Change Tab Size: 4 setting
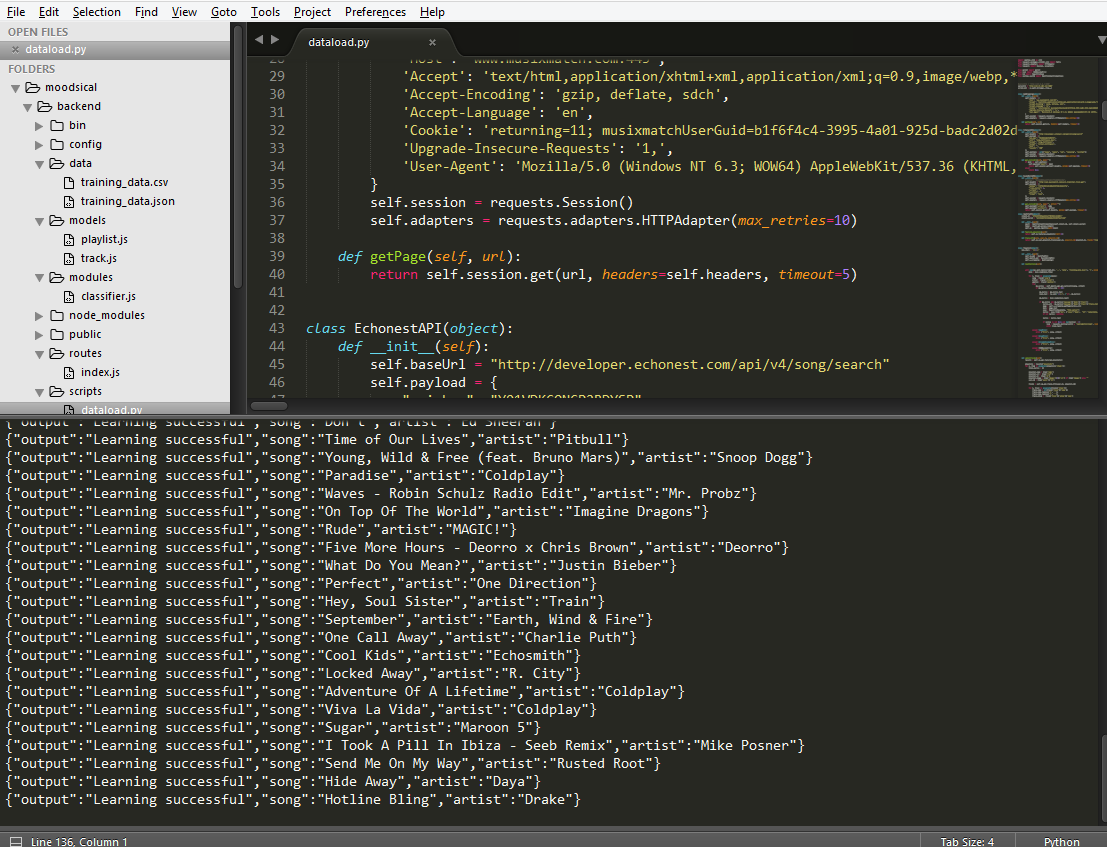1107x847 pixels. click(x=967, y=841)
